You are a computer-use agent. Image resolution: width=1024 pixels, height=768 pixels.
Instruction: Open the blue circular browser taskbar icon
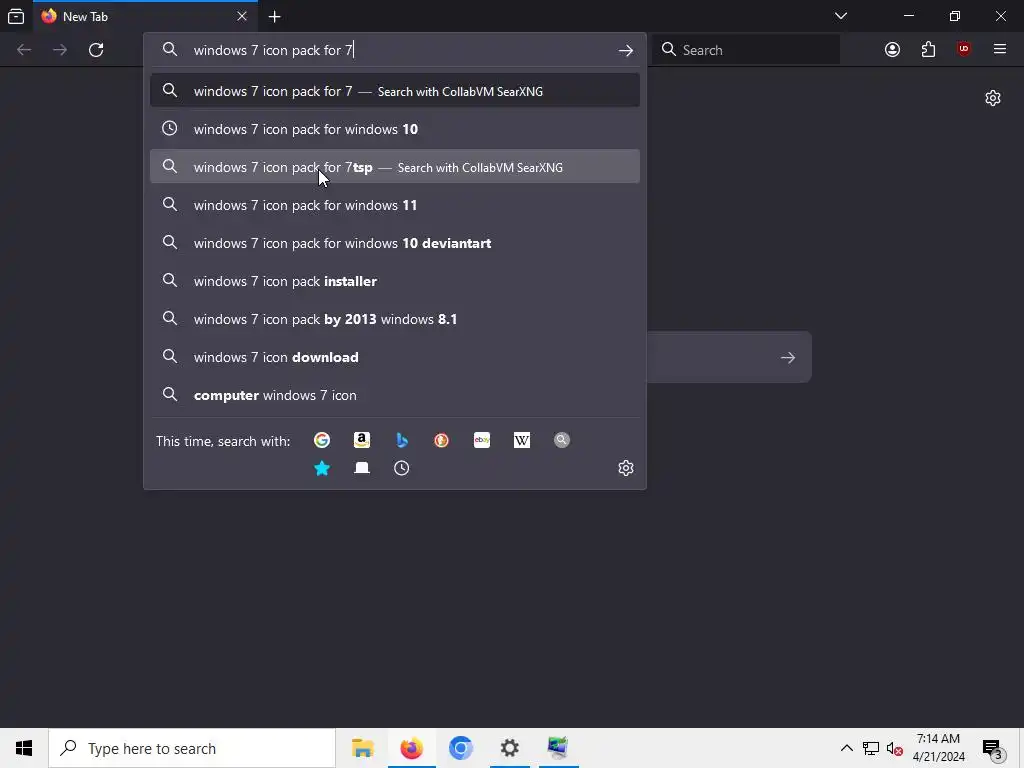click(460, 748)
